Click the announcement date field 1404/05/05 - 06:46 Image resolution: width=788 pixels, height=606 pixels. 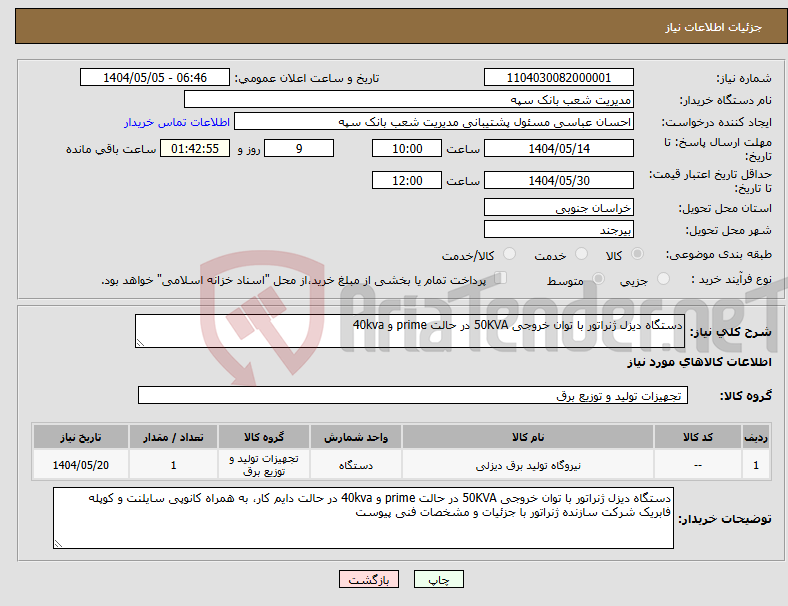coord(155,77)
